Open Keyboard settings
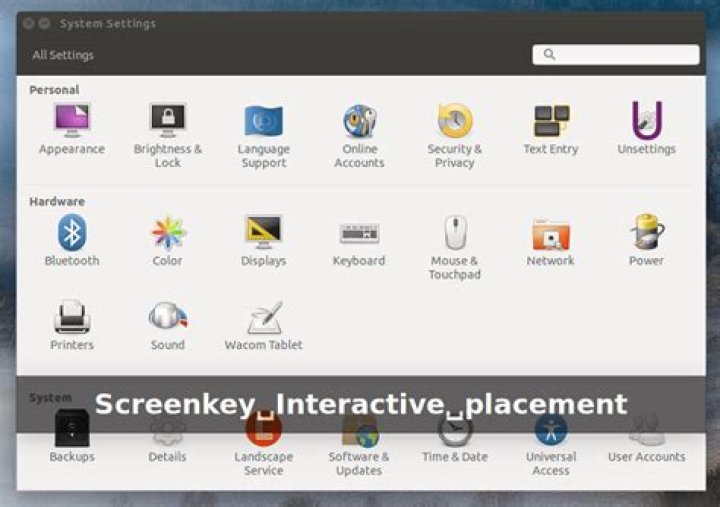This screenshot has width=720, height=507. (x=359, y=243)
